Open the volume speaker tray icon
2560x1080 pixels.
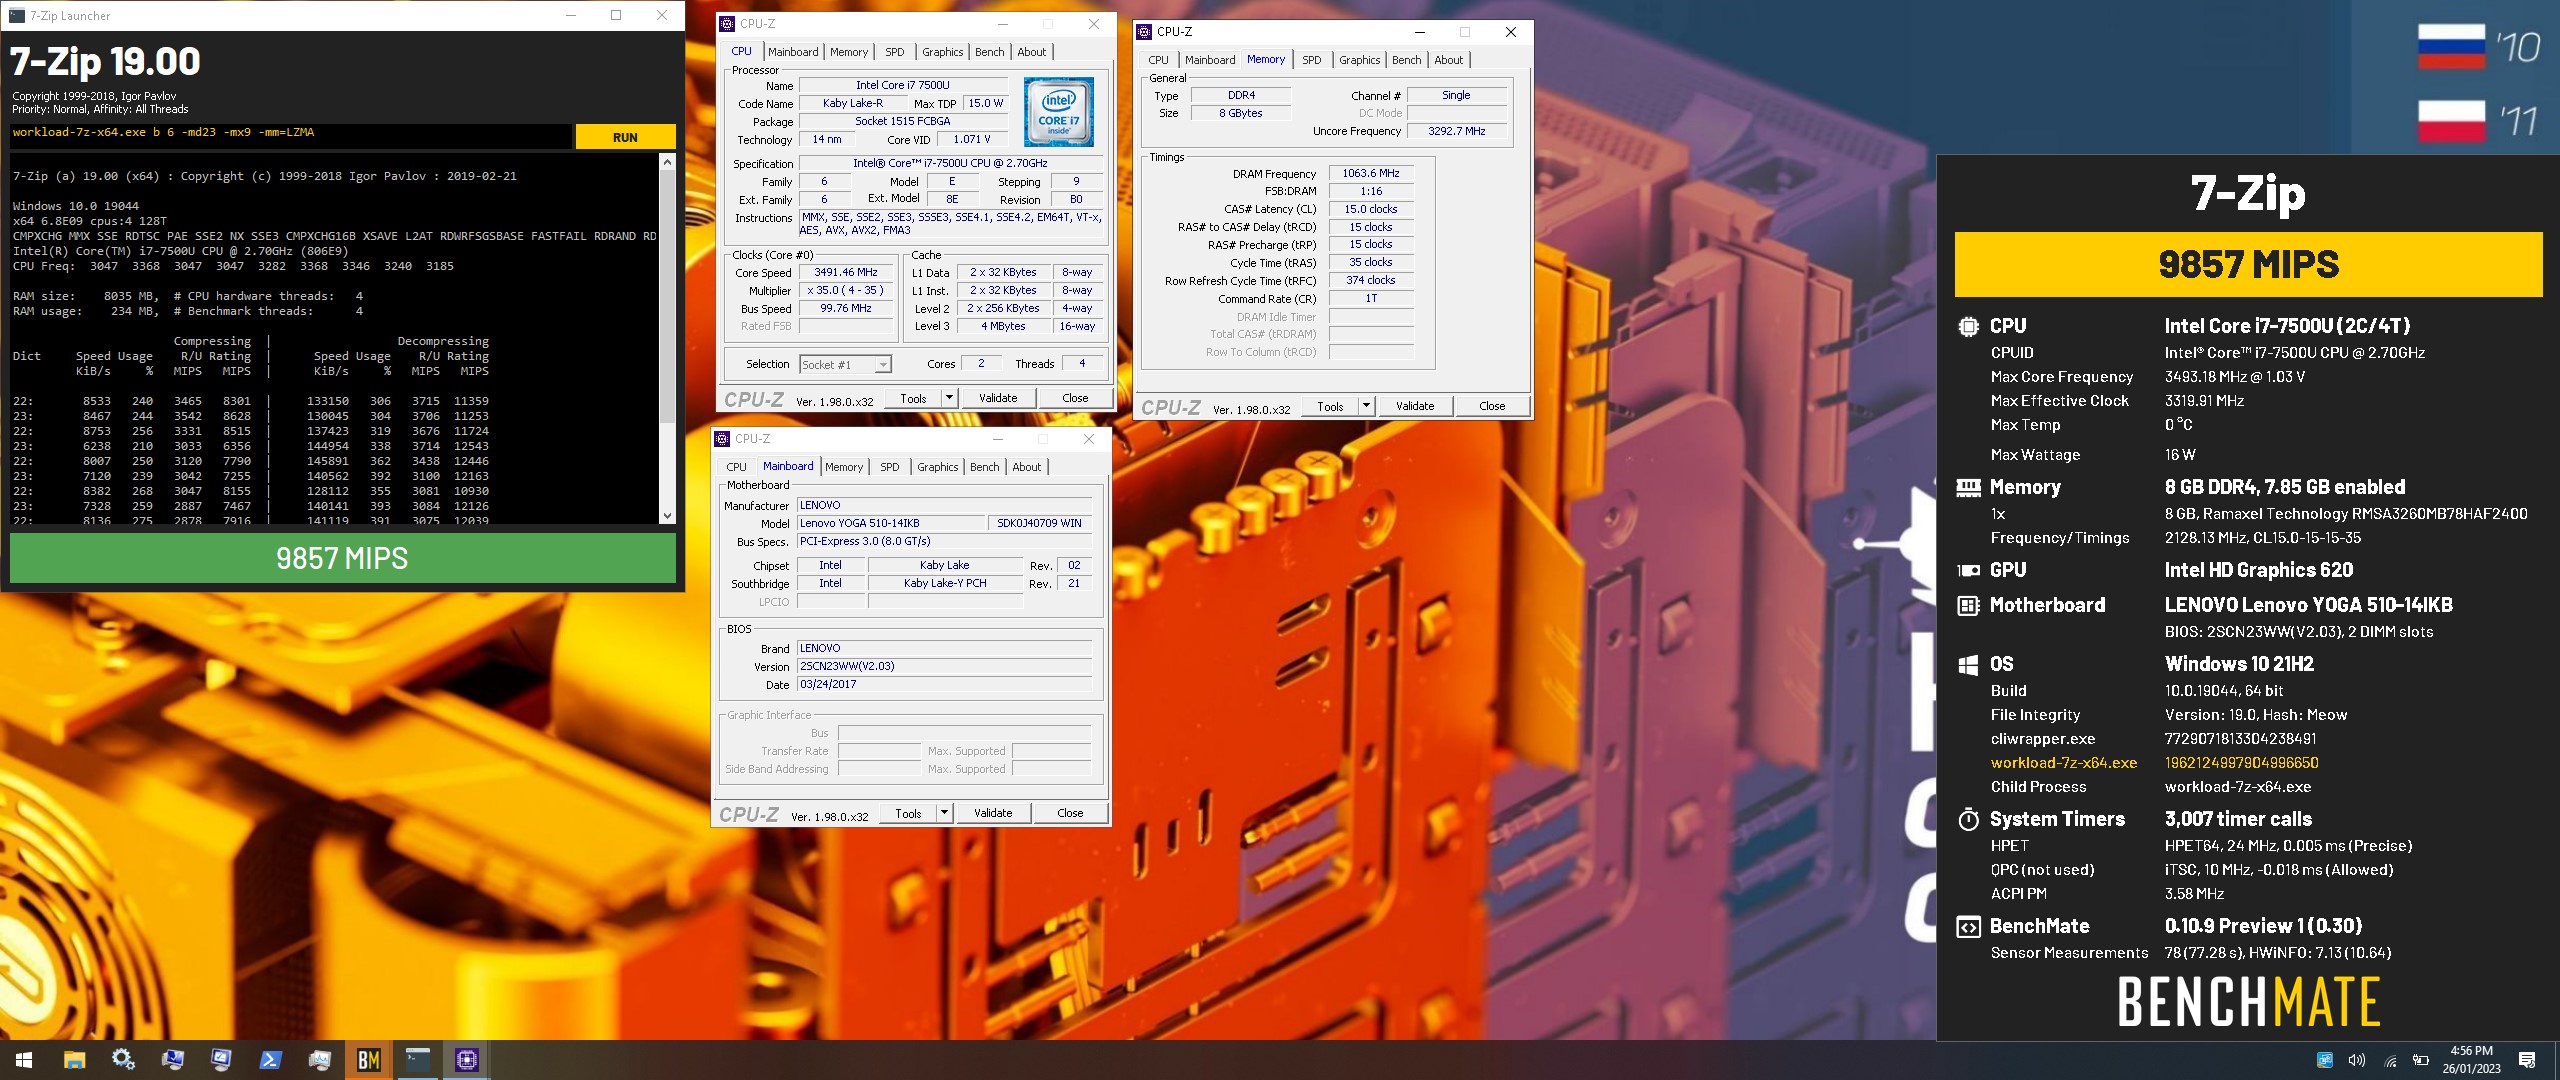[x=2356, y=1060]
